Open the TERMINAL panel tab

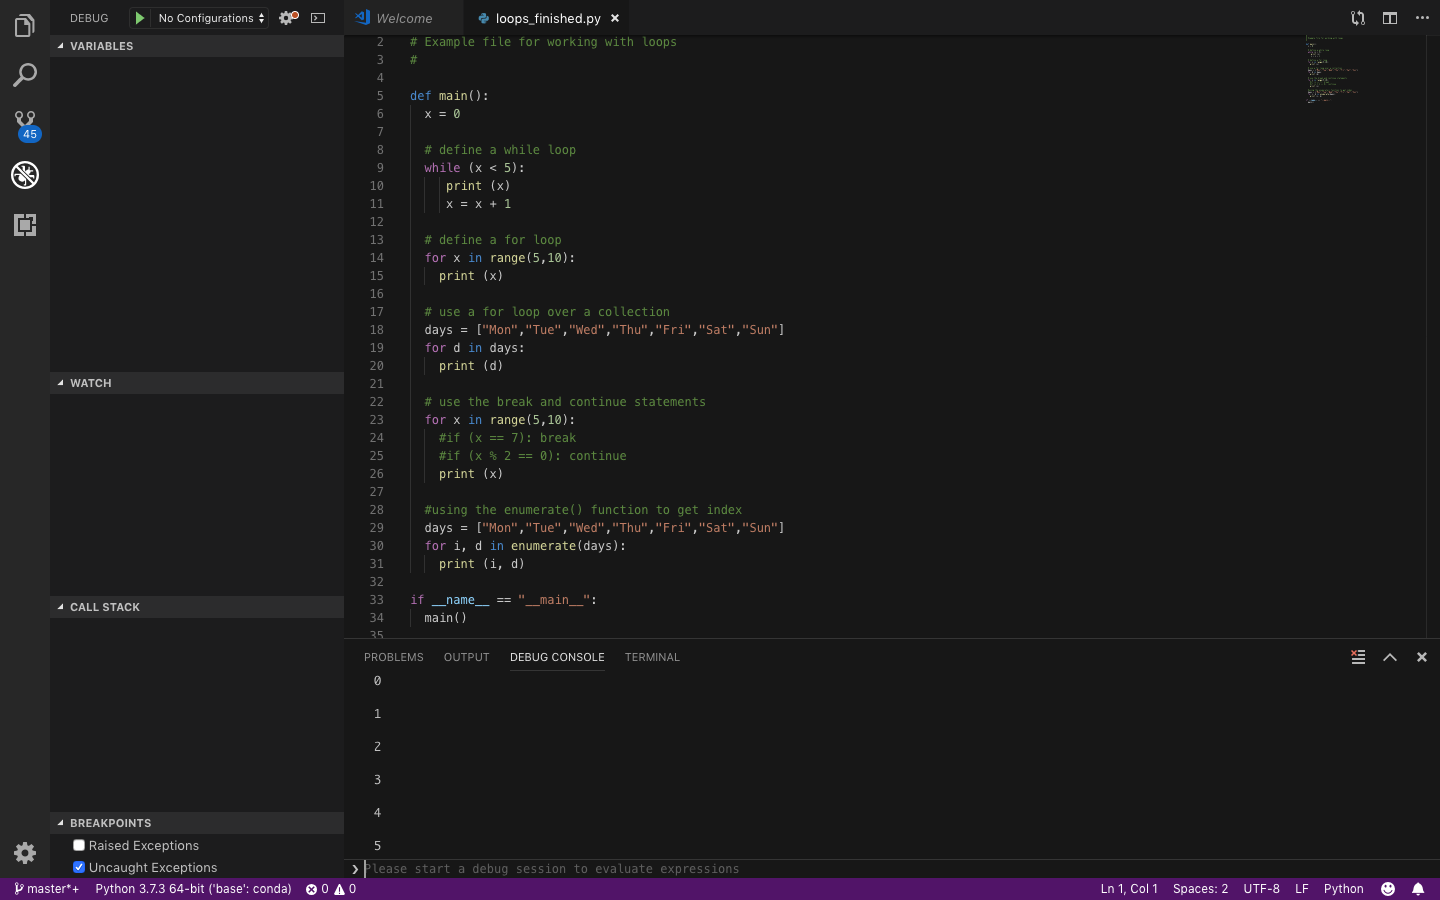652,657
